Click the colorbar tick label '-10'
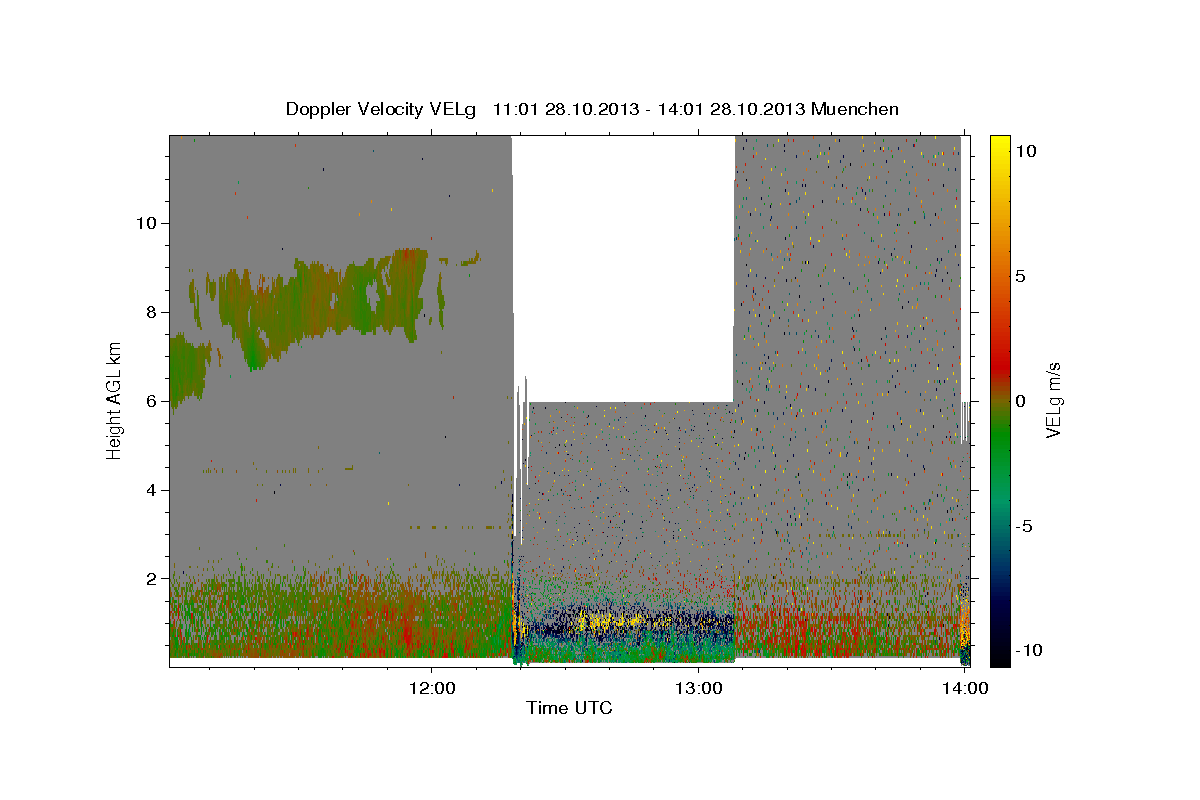Screen dimensions: 1200x800 click(1030, 651)
